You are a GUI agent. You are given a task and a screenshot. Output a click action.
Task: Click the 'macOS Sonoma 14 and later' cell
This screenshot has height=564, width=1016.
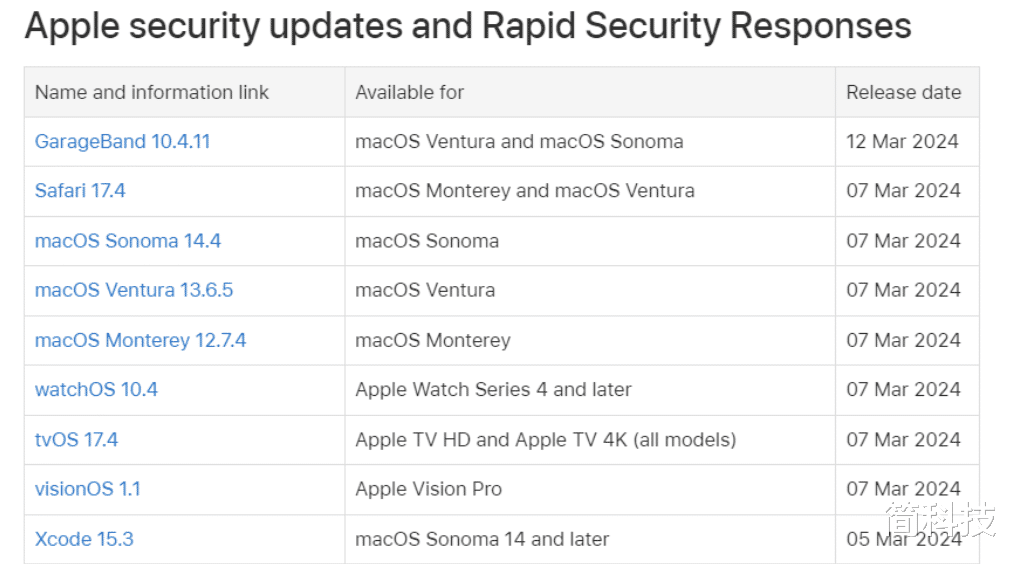[x=482, y=539]
